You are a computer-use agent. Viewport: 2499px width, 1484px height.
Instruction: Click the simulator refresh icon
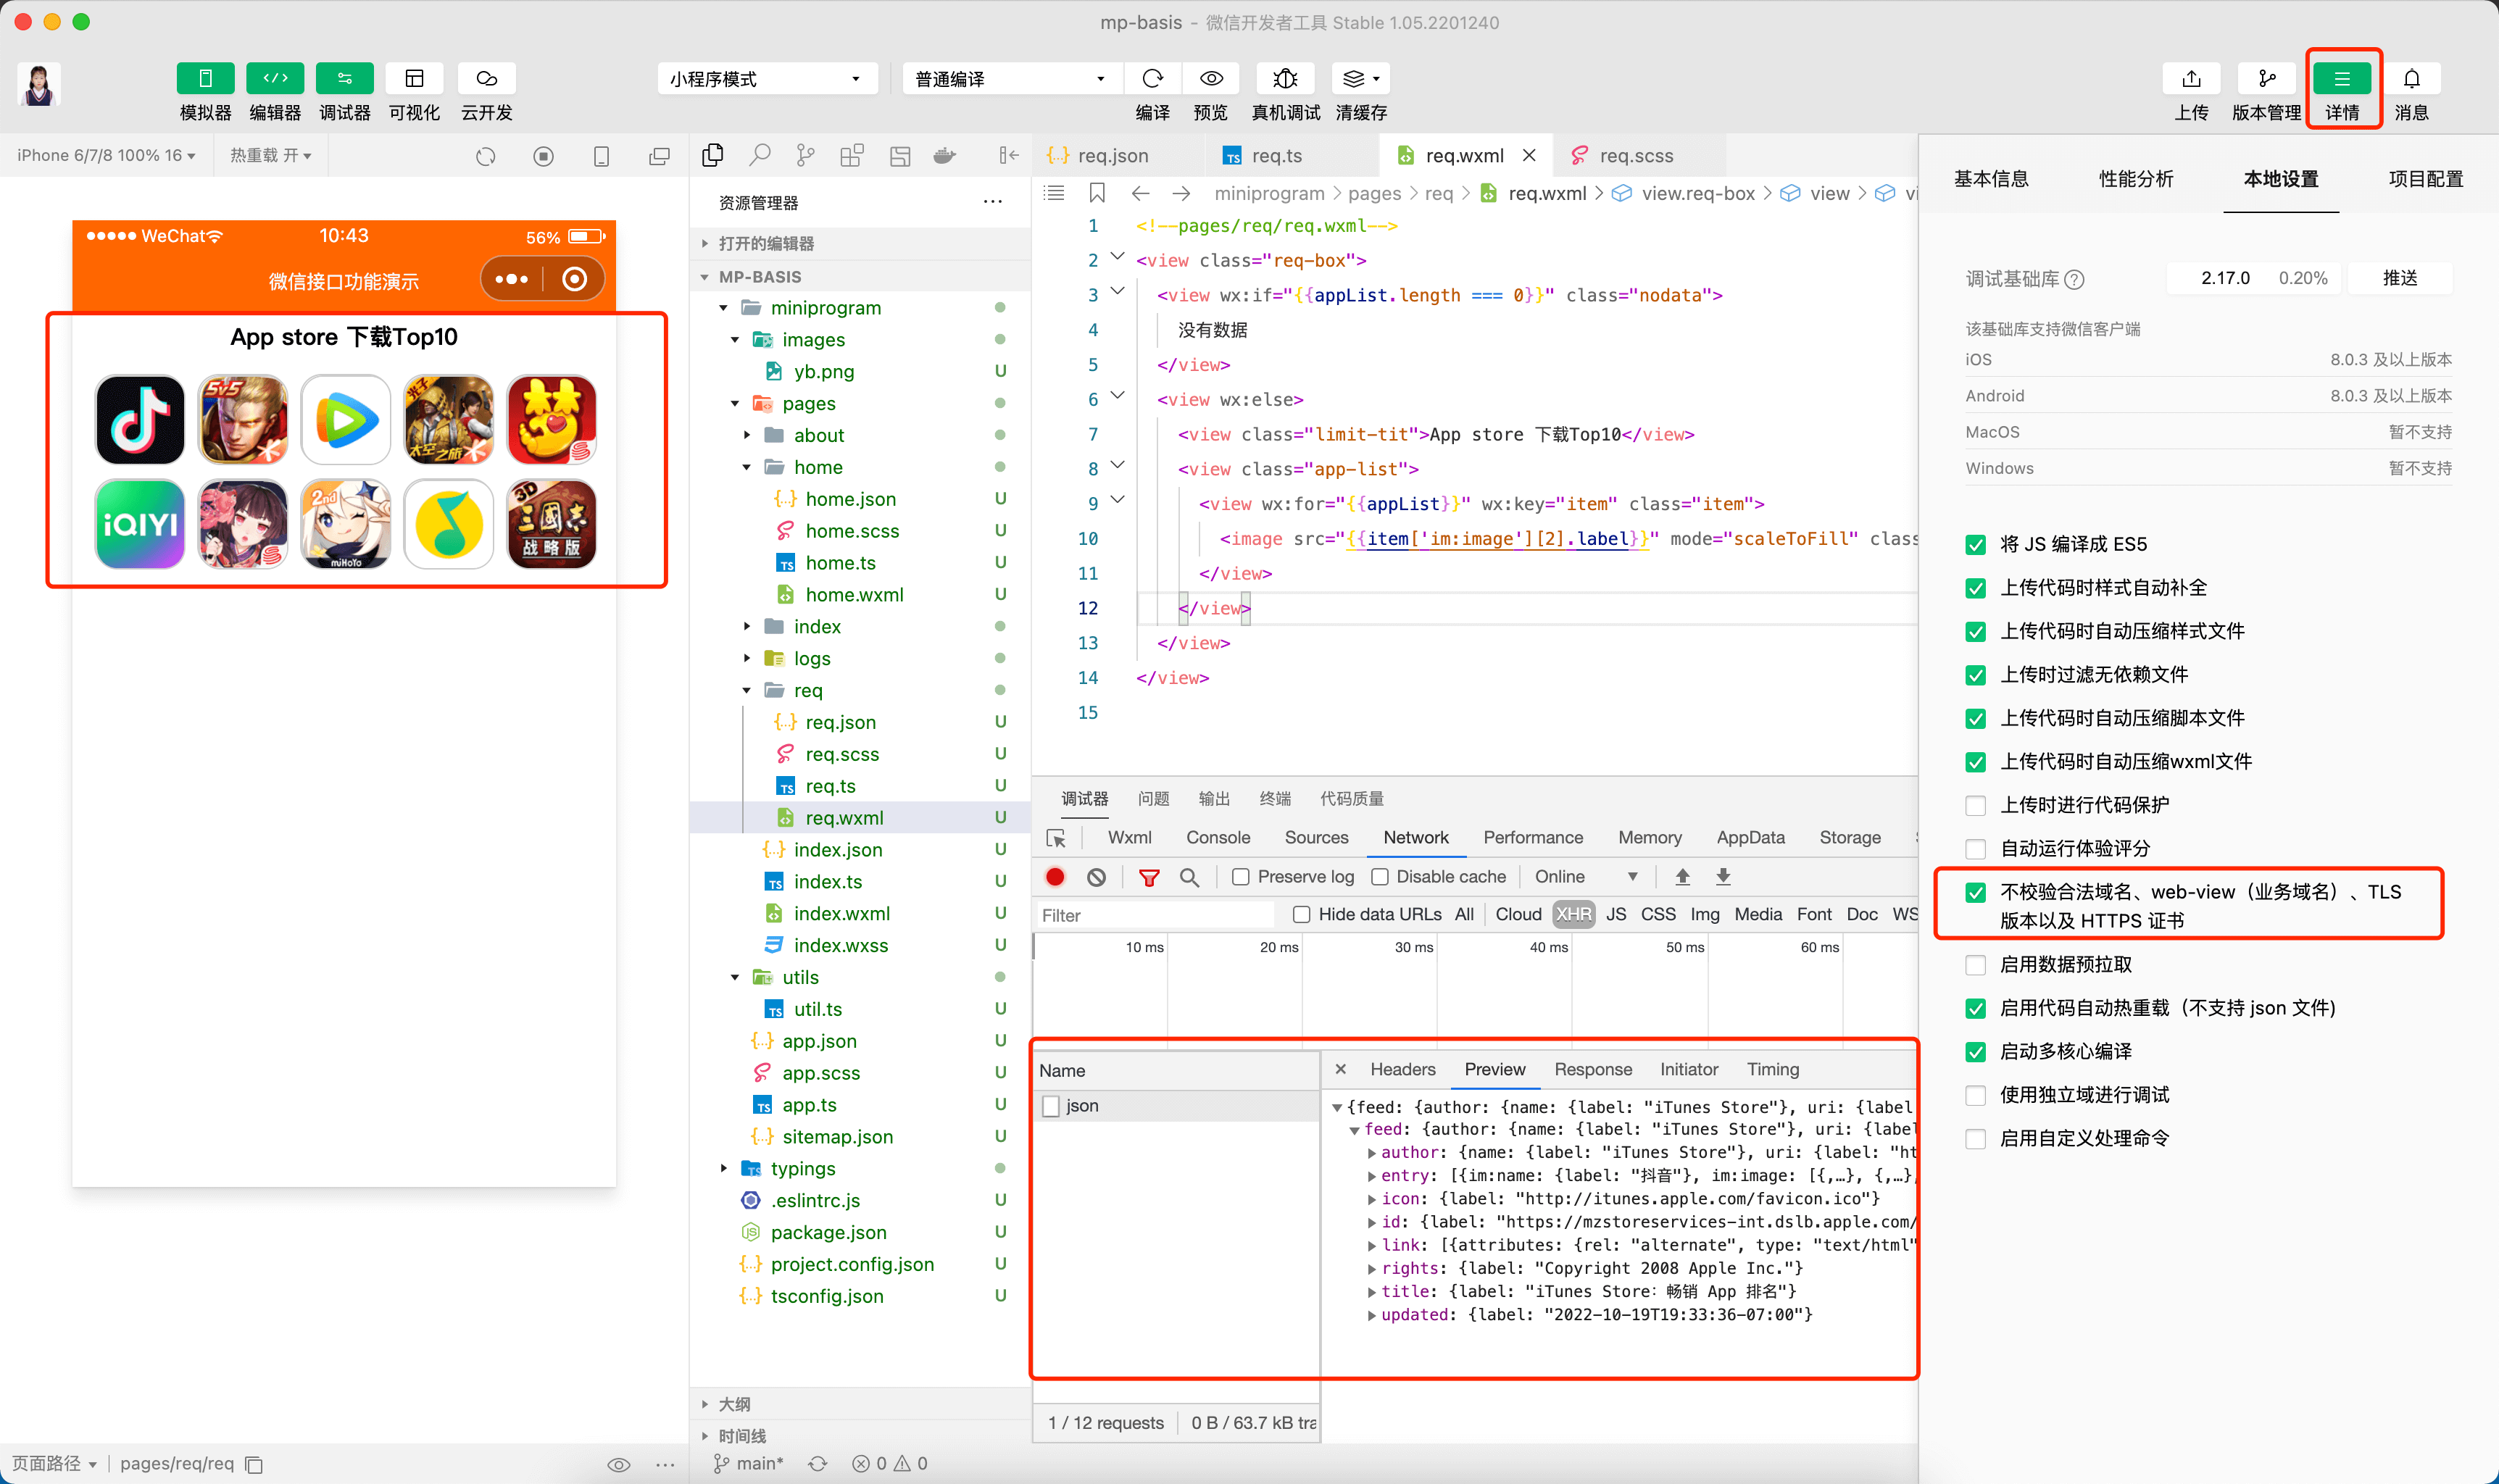click(x=486, y=156)
